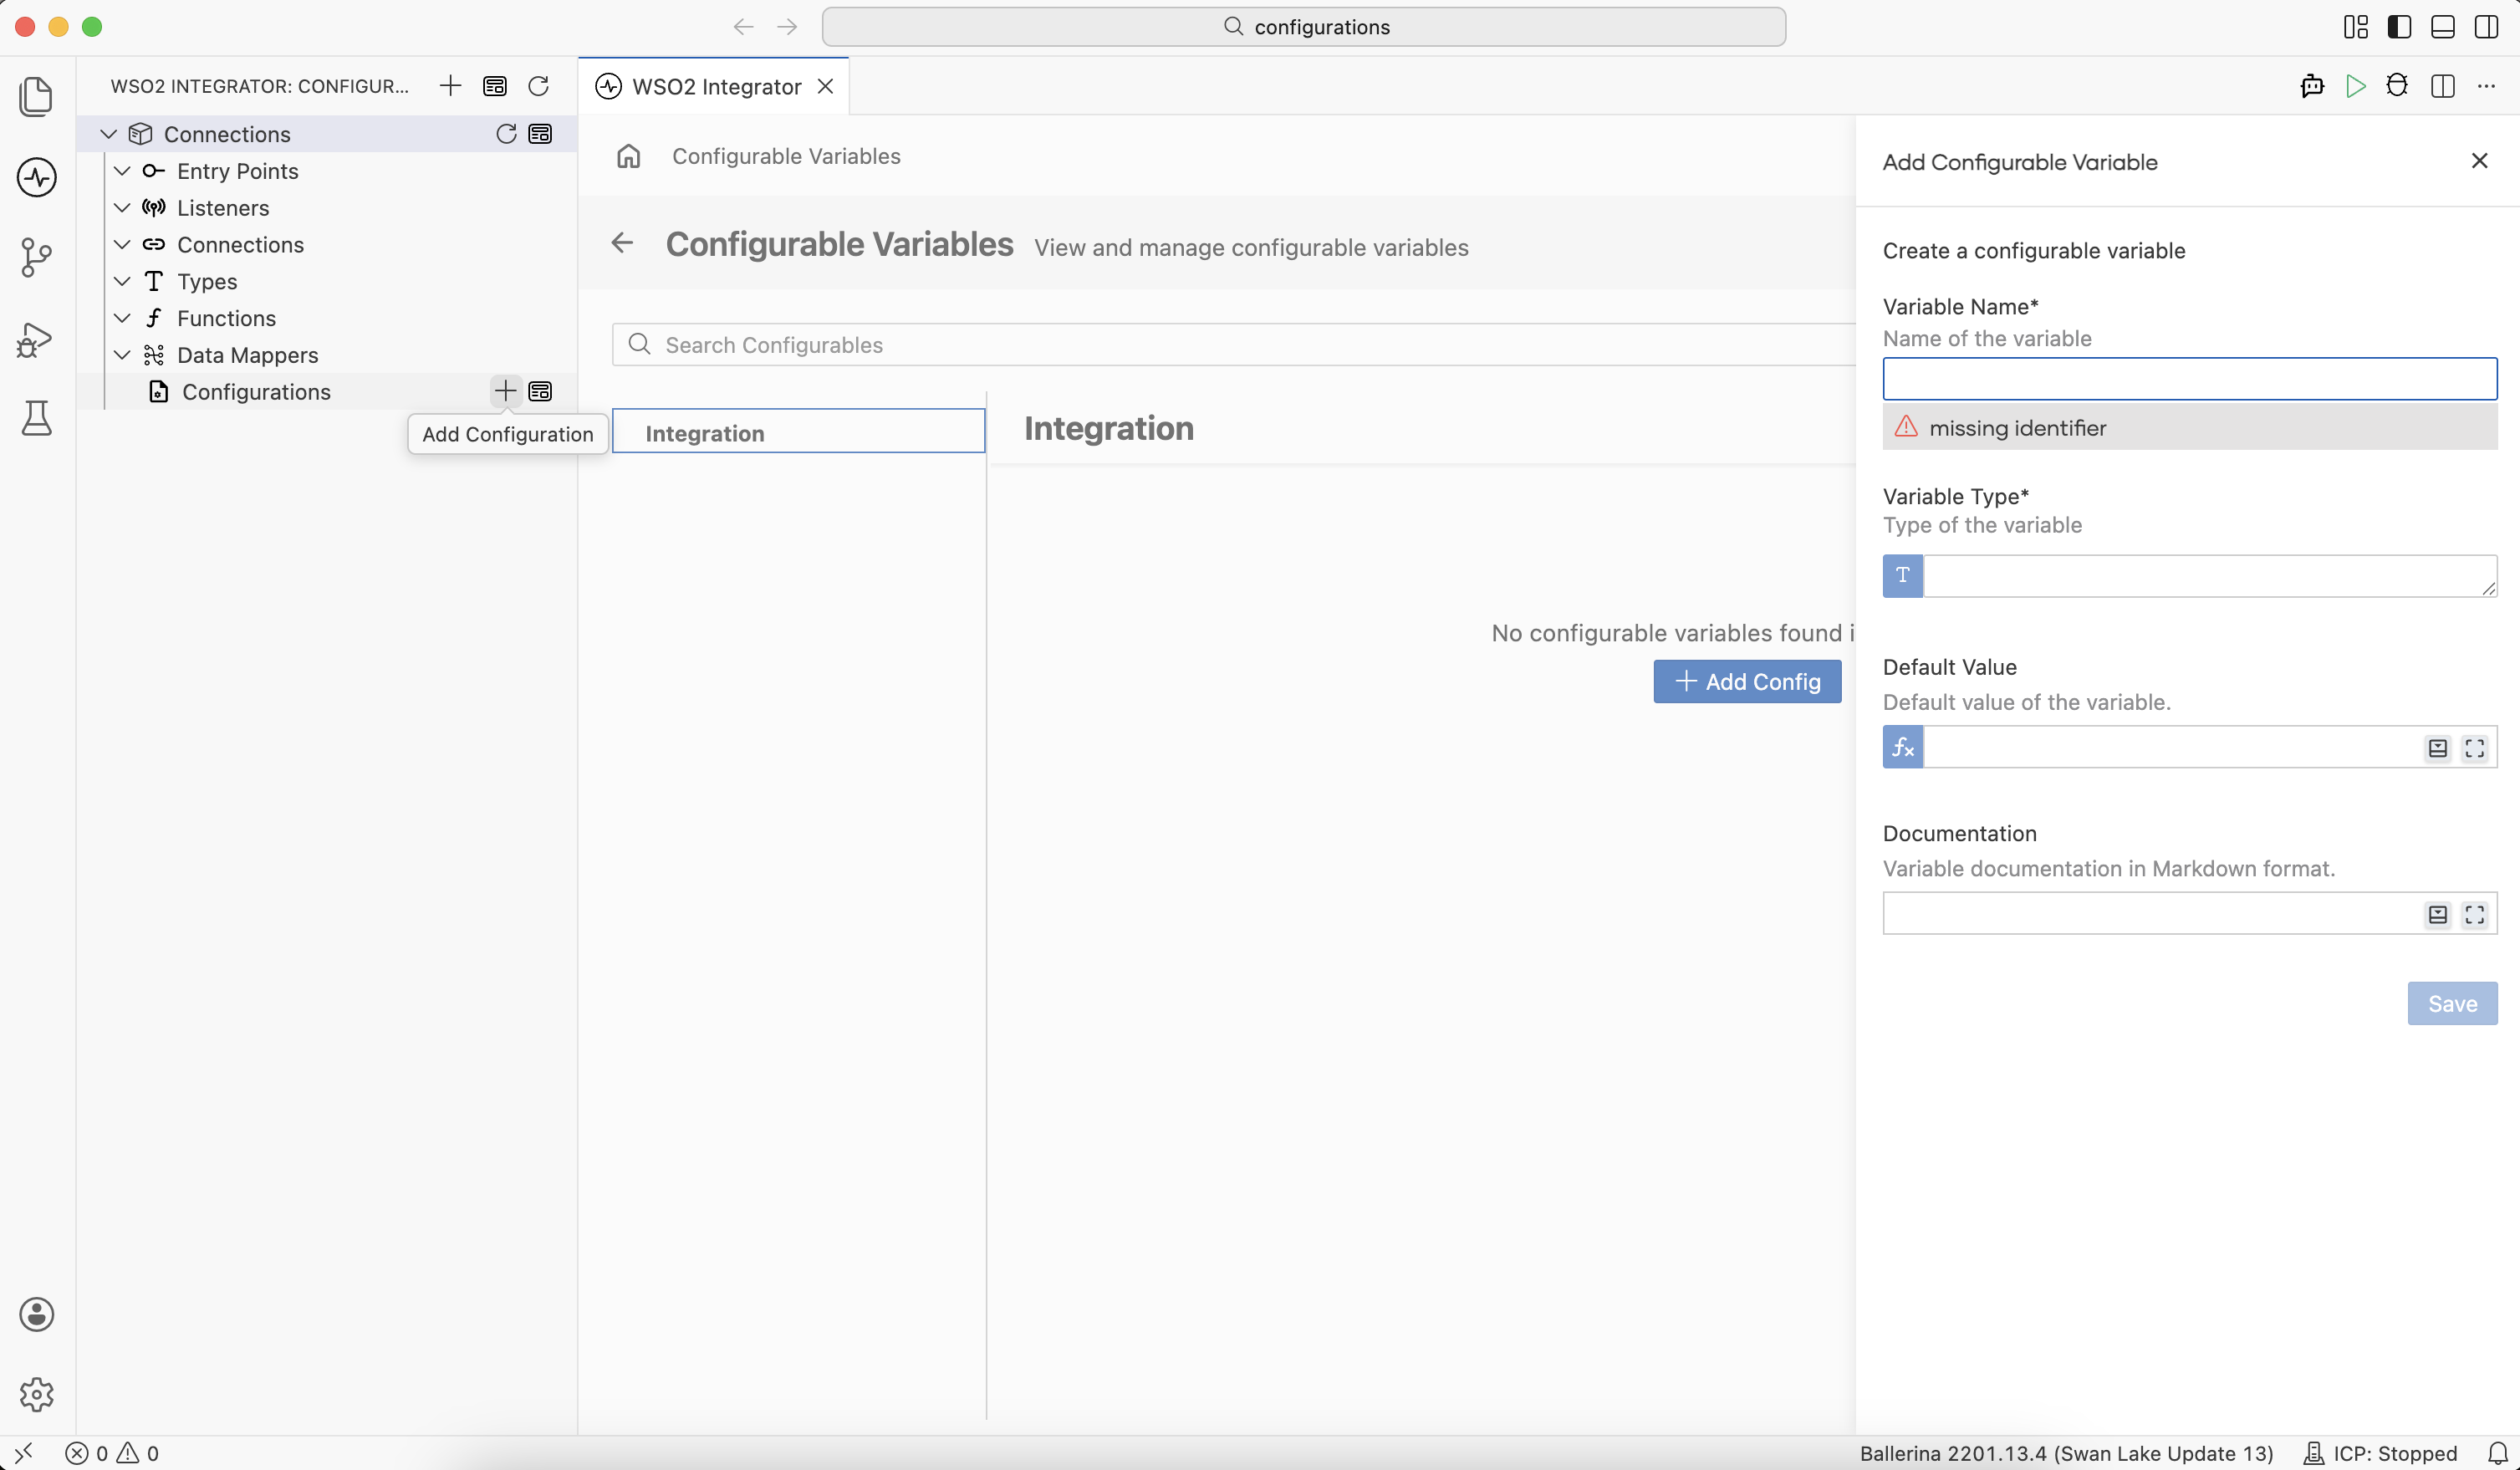Screen dimensions: 2520x1470
Task: Click the T type icon in Variable Type
Action: (x=1903, y=576)
